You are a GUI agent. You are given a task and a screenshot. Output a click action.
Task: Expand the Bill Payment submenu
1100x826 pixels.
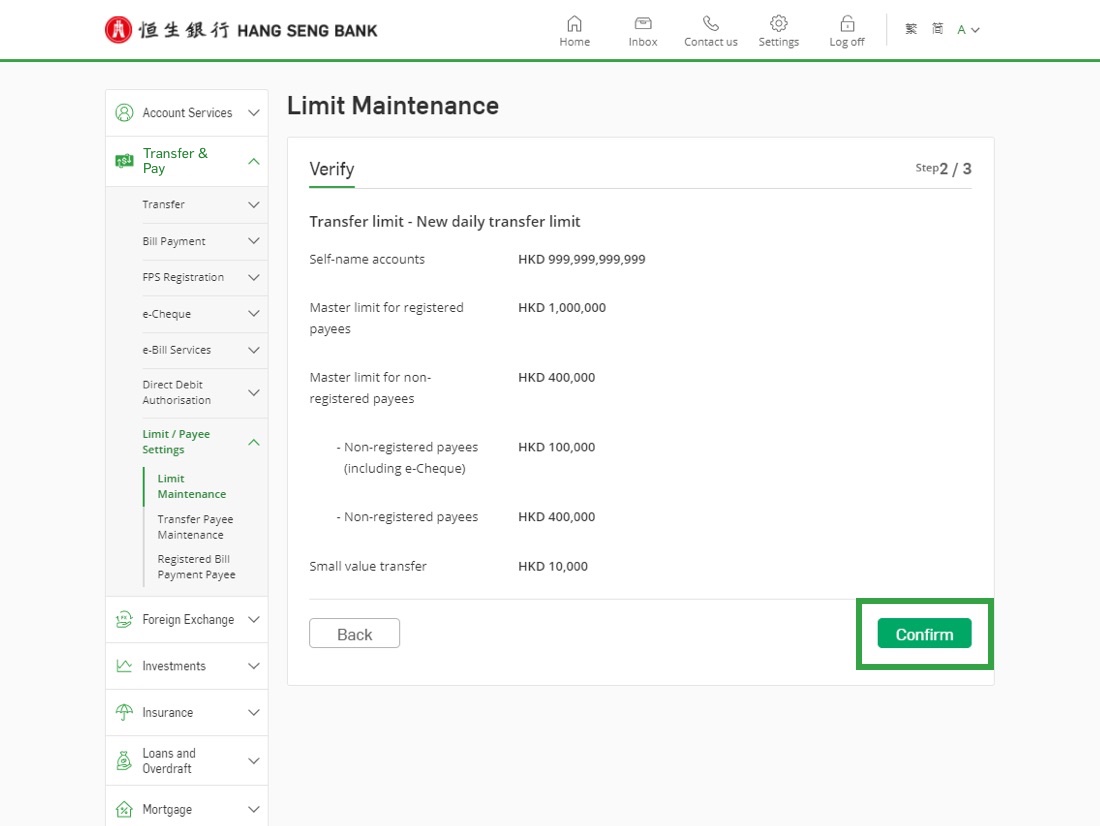(x=253, y=241)
